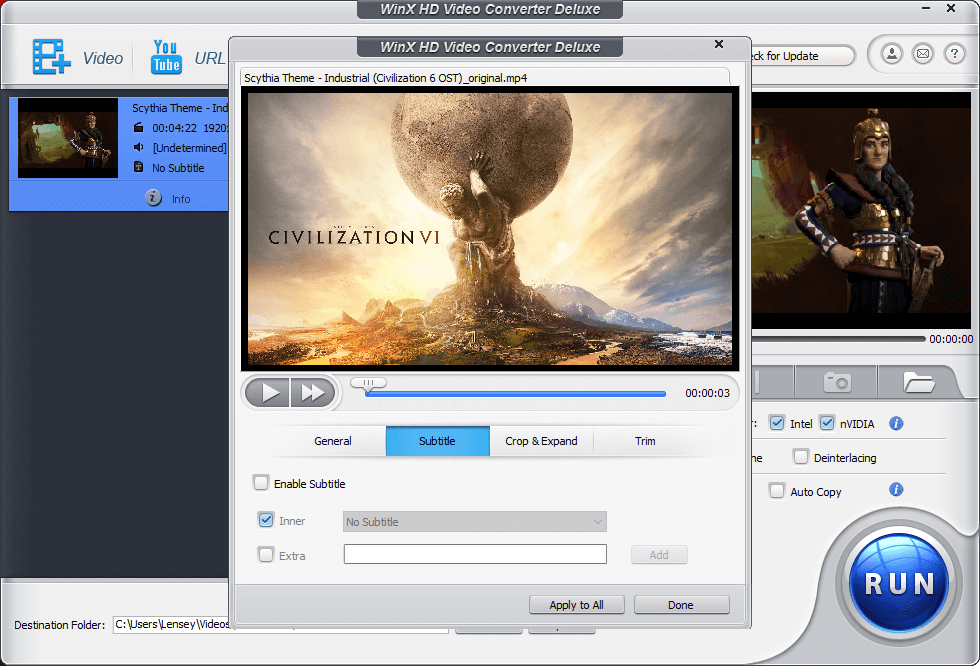Click the preview playback slider handle
980x666 pixels.
369,383
